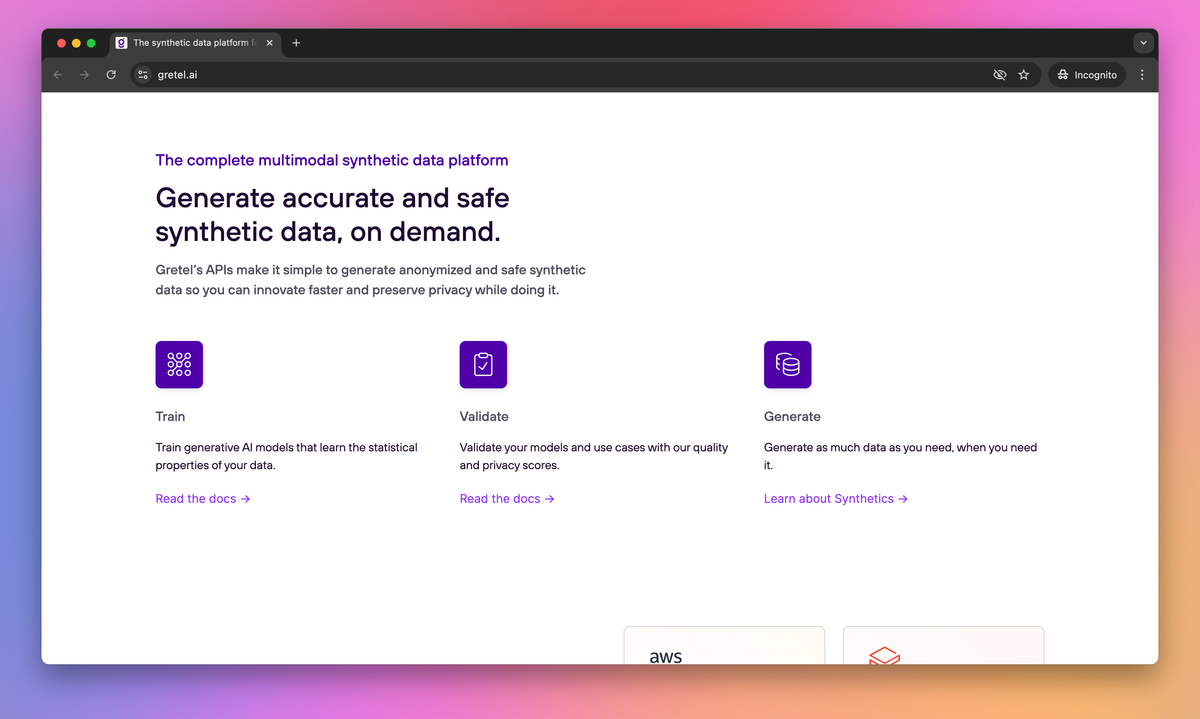
Task: Bookmark this page with the star icon
Action: pos(1023,75)
